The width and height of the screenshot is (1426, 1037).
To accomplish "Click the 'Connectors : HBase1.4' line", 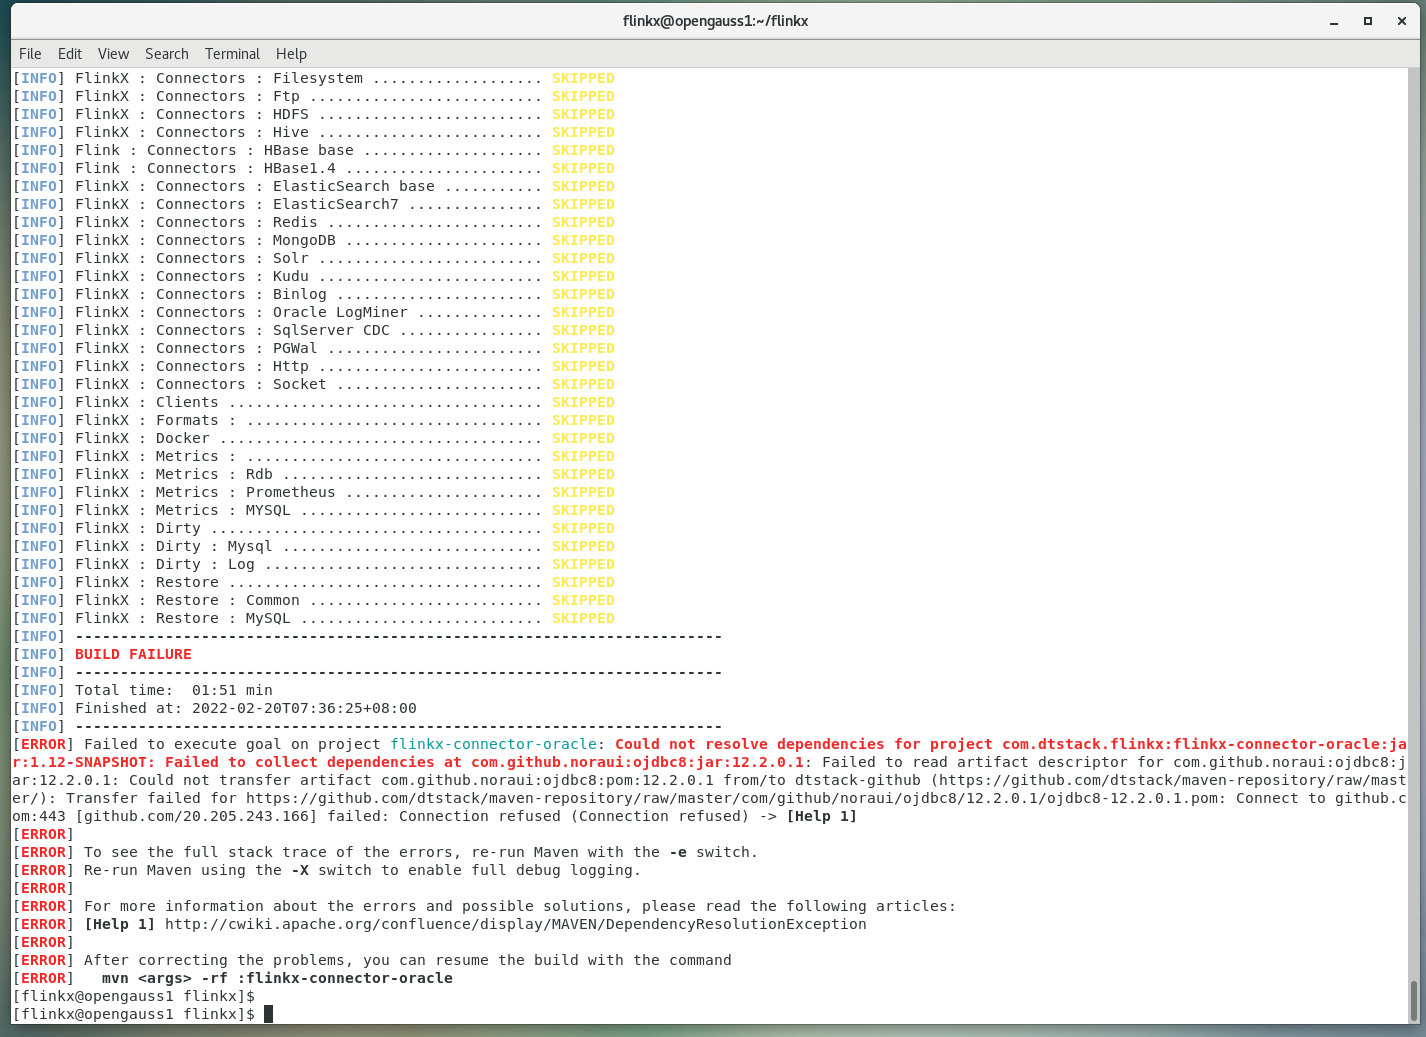I will [x=314, y=168].
